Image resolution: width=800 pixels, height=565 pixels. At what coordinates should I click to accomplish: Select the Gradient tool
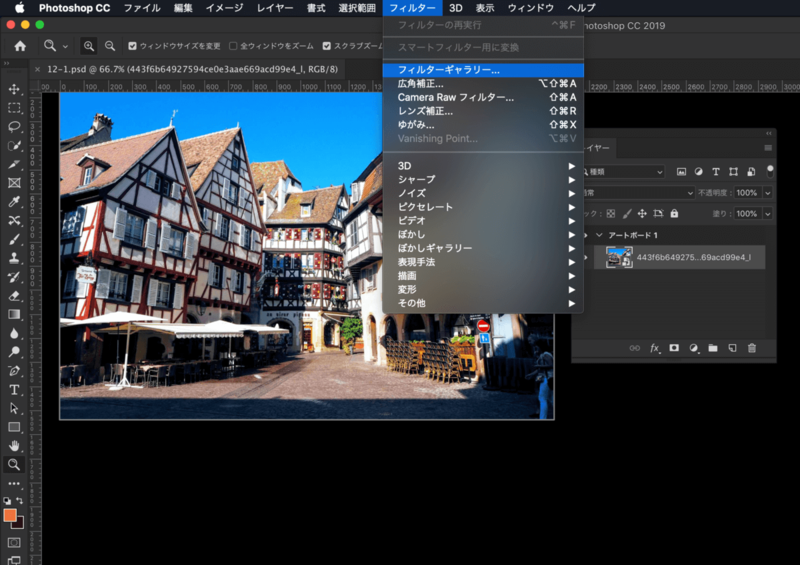(x=14, y=314)
